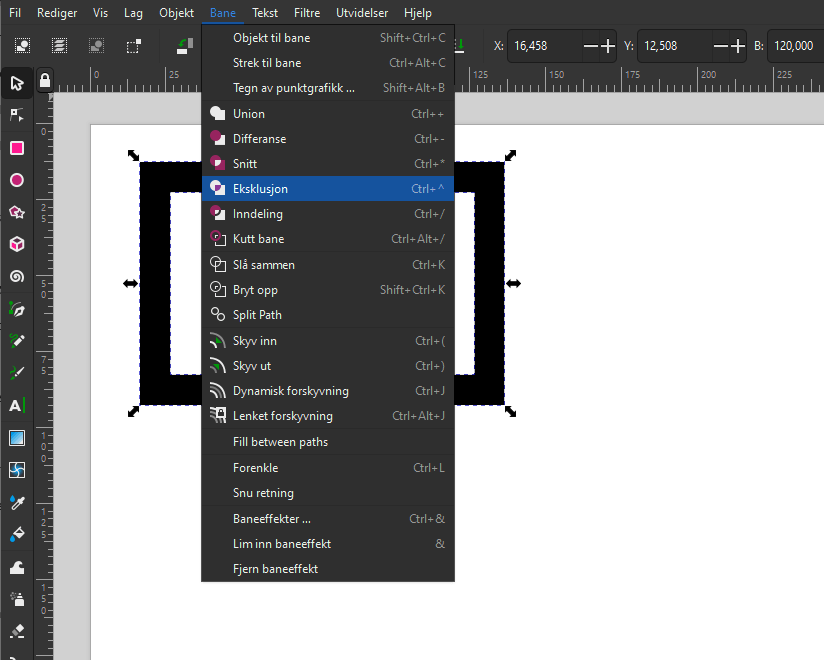This screenshot has width=824, height=660.
Task: Open the Objekt menu
Action: click(x=176, y=13)
